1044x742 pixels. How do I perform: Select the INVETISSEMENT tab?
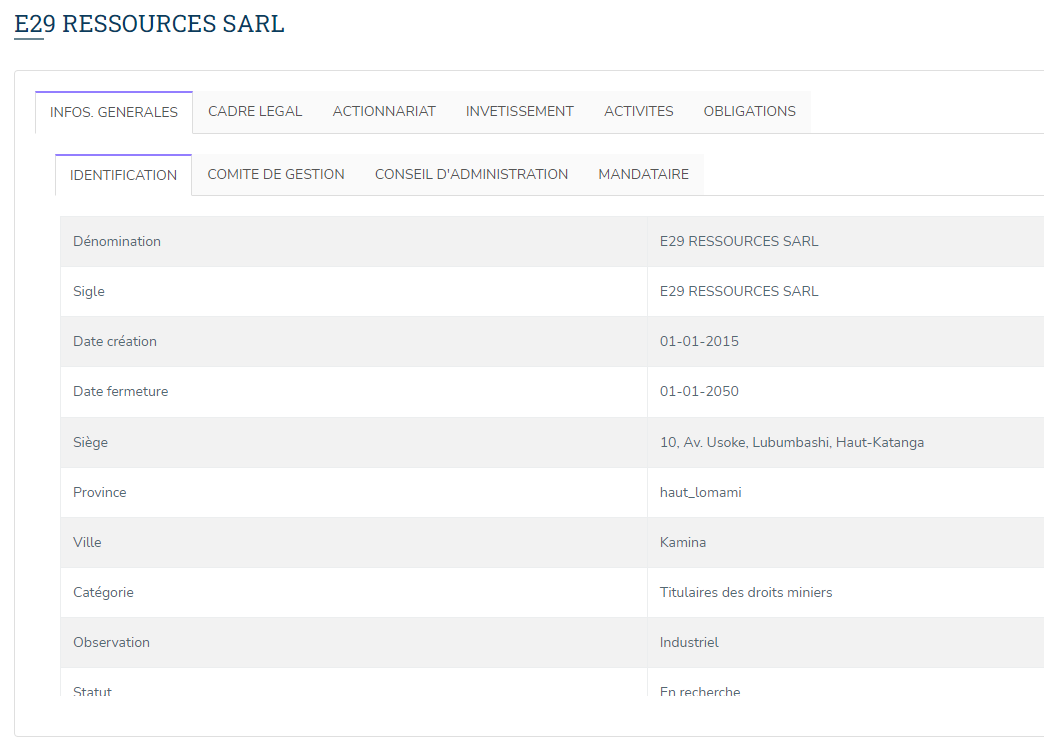pyautogui.click(x=519, y=111)
